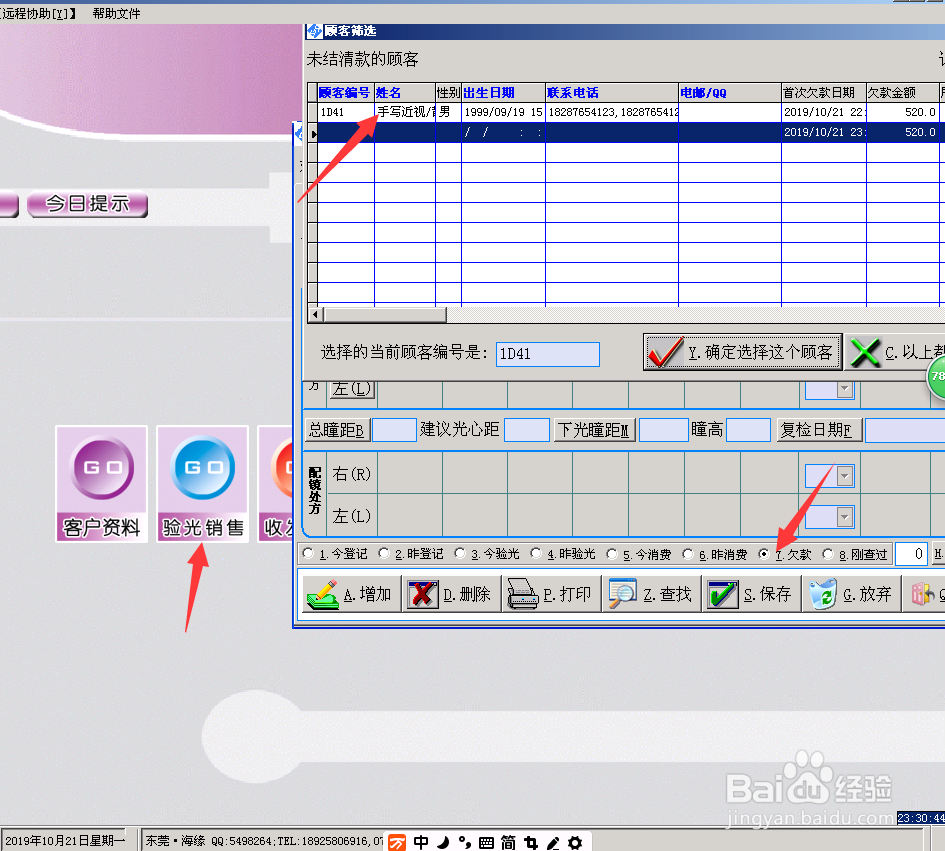Click the upper 左(L) button
The height and width of the screenshot is (851, 945).
pos(352,389)
